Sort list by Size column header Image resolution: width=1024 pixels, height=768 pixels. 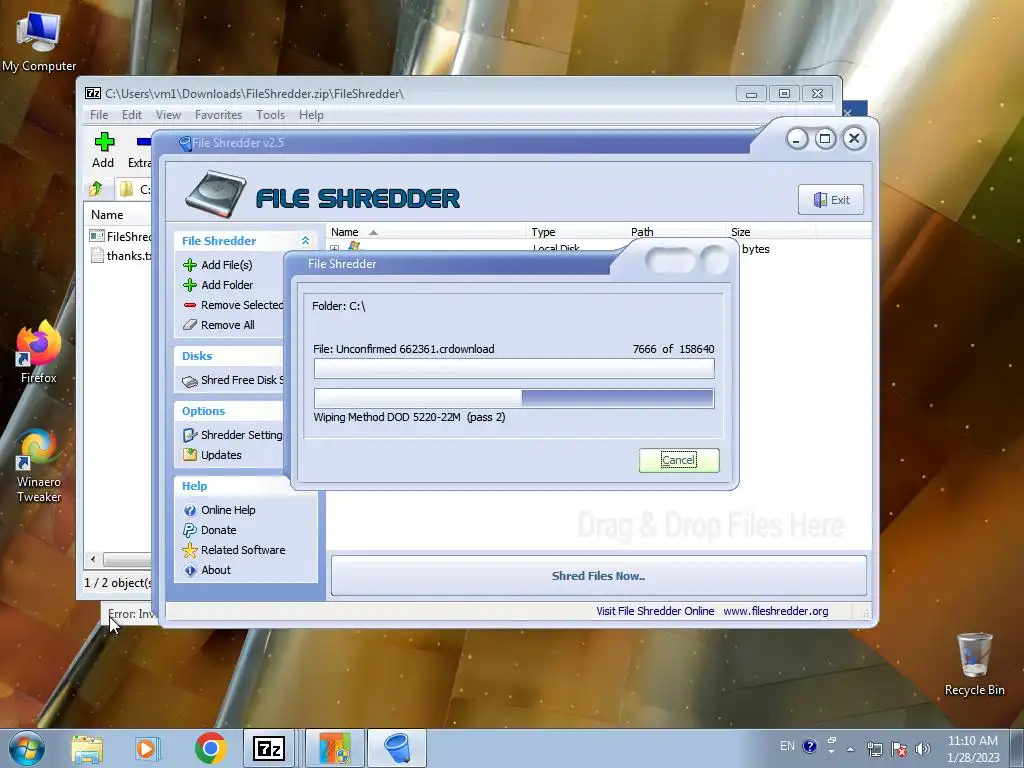tap(771, 232)
